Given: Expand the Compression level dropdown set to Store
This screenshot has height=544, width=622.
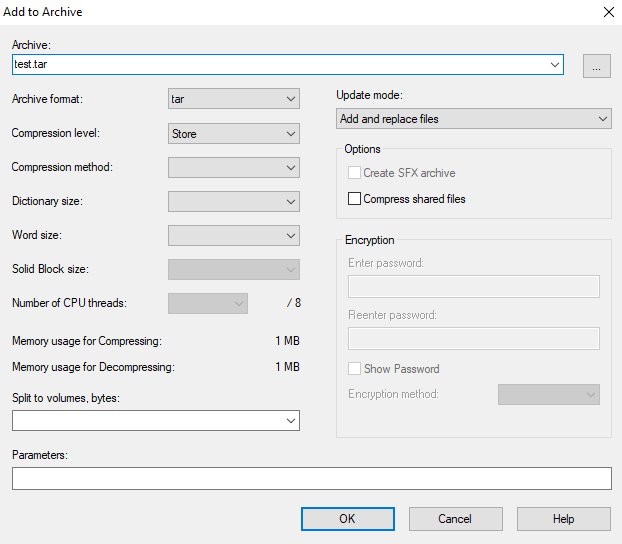Looking at the screenshot, I should 234,133.
